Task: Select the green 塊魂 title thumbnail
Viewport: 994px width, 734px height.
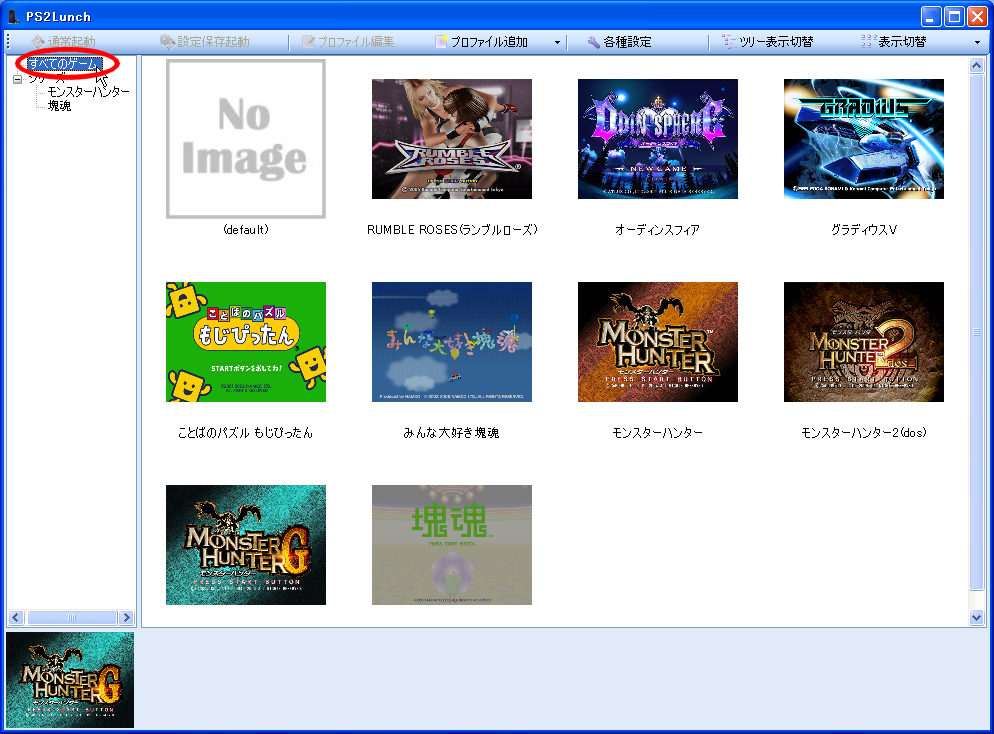Action: (x=452, y=544)
